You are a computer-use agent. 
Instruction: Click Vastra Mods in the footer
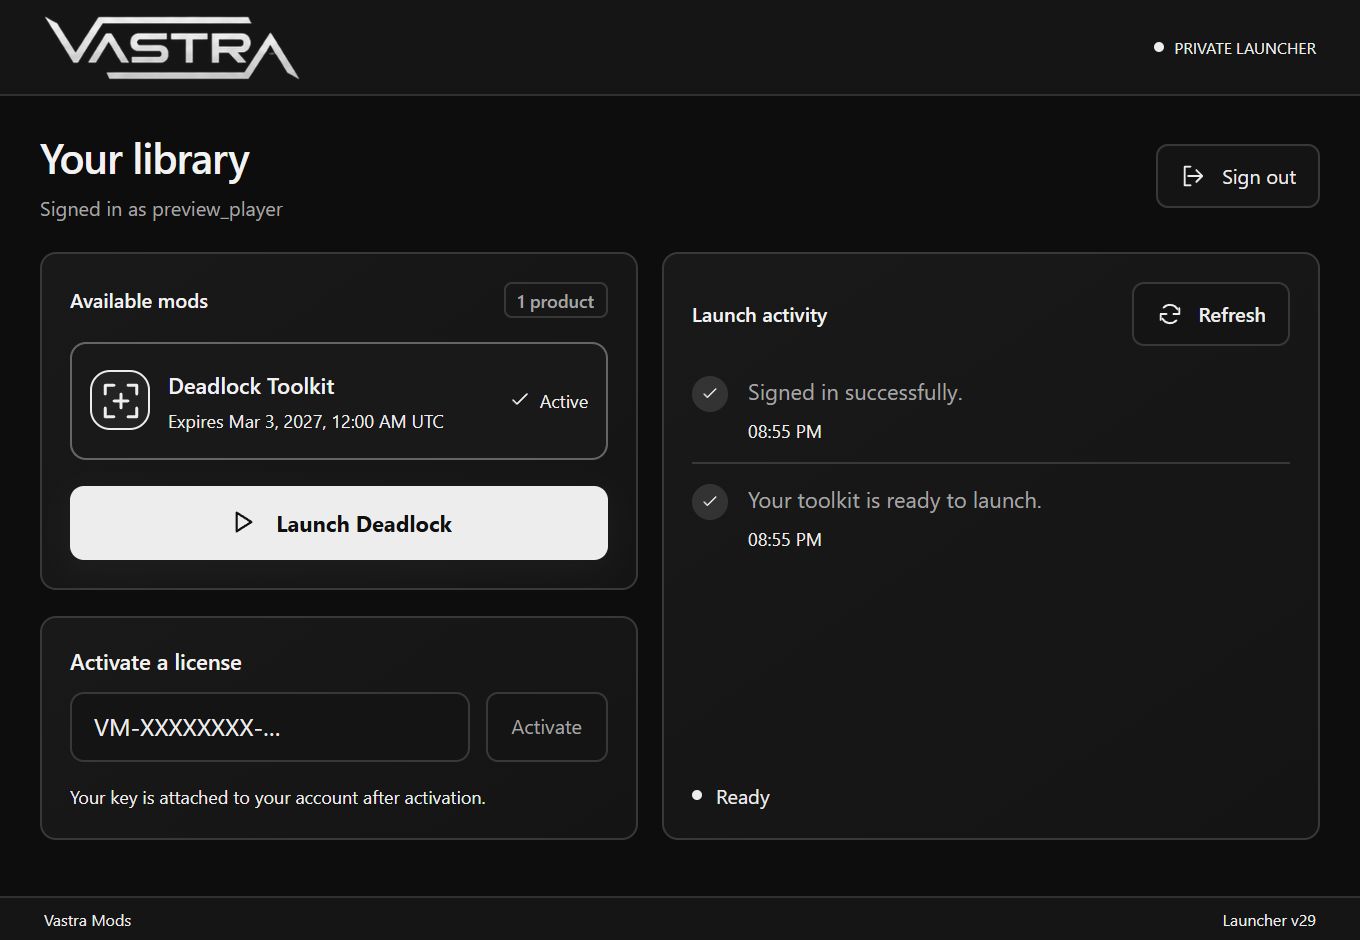pyautogui.click(x=88, y=921)
